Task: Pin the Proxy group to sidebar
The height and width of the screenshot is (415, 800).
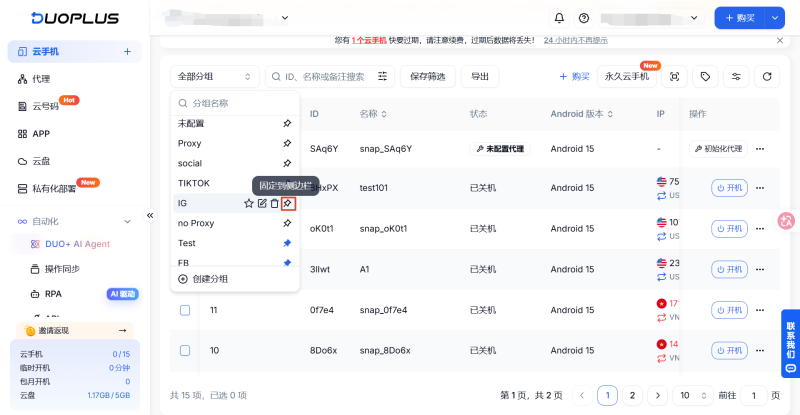Action: 287,143
